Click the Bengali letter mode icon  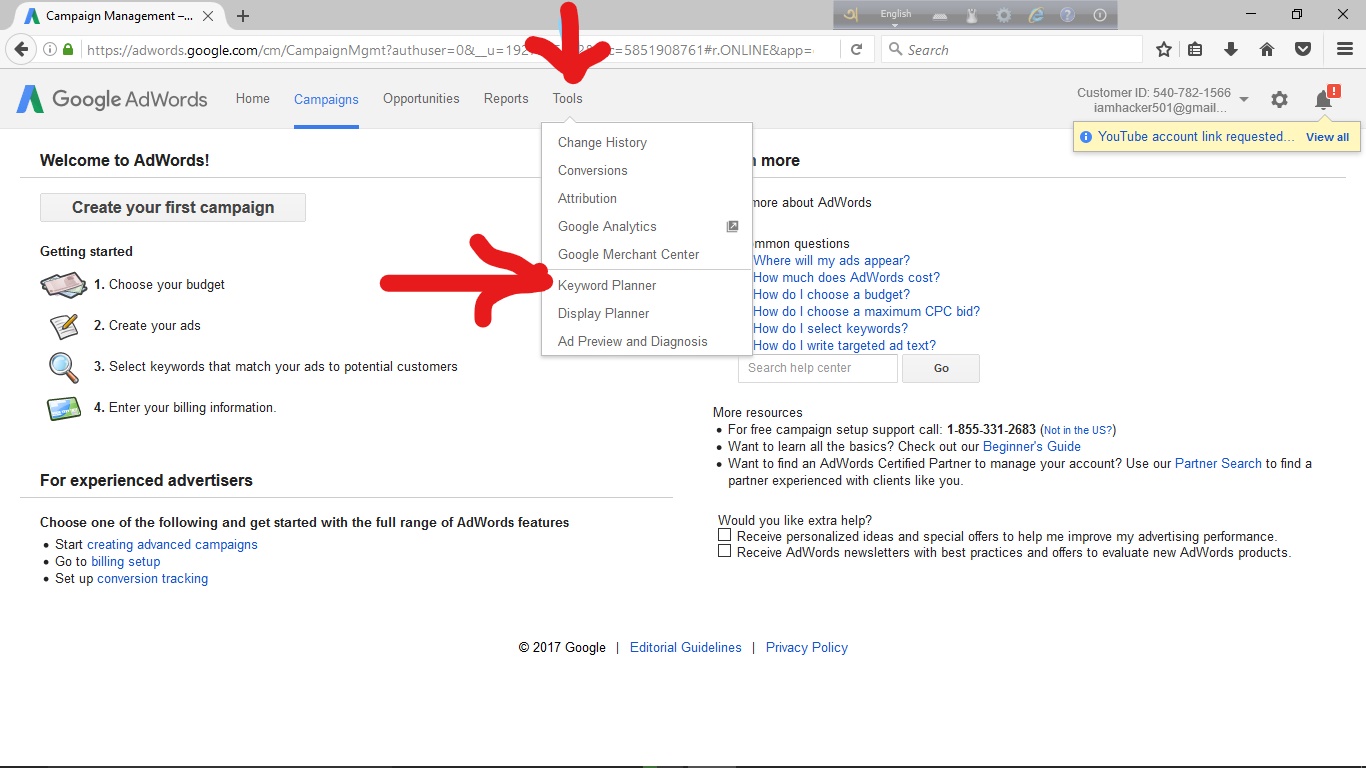851,15
